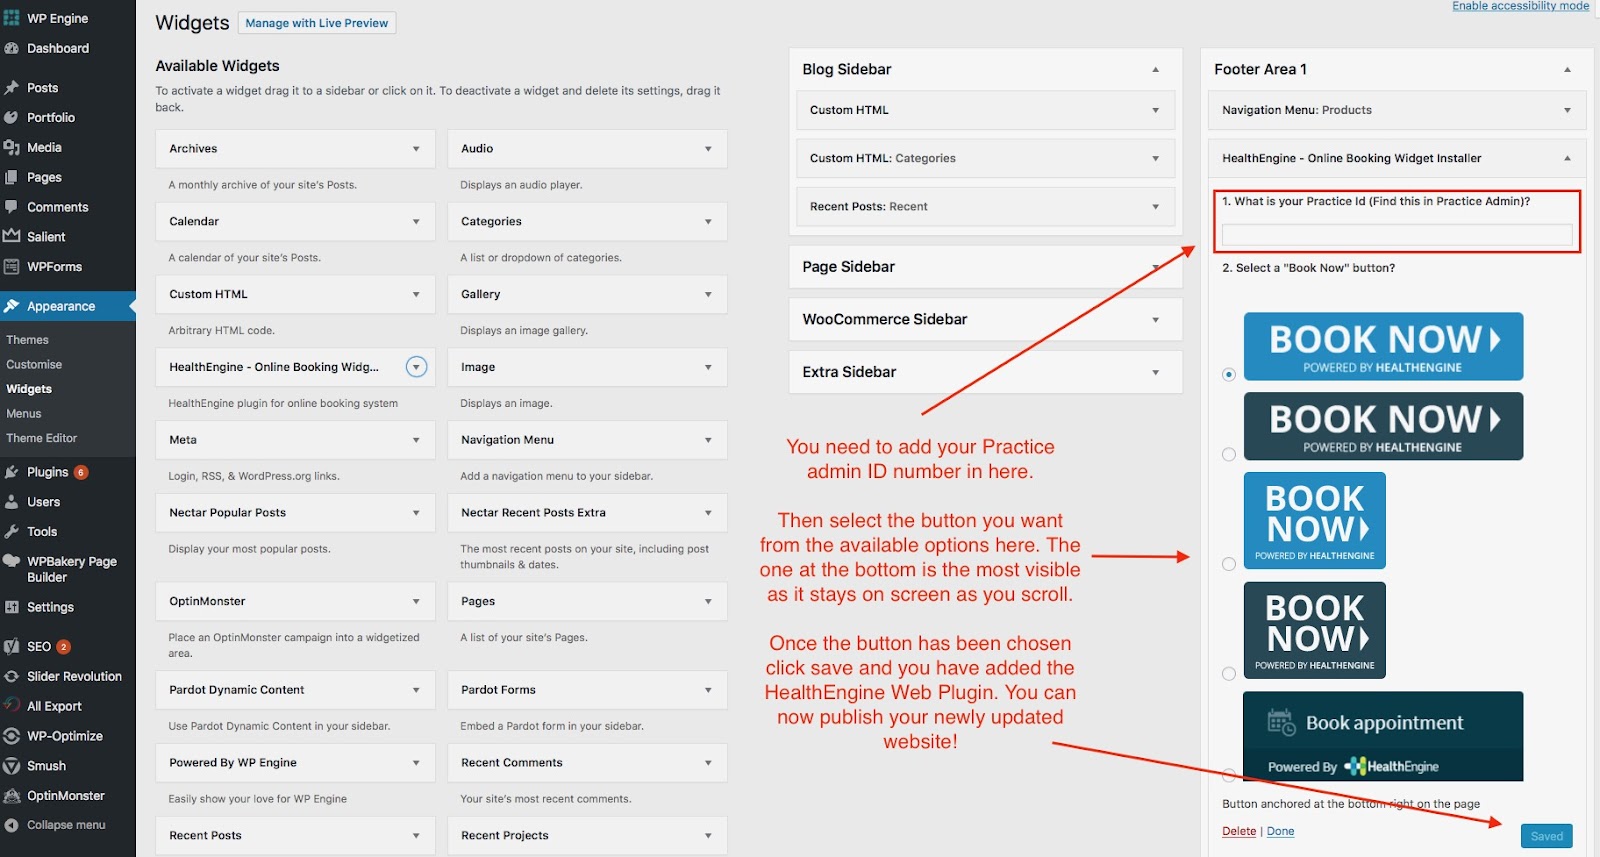Viewport: 1600px width, 857px height.
Task: Collapse the HealthEngine widget installer in Footer Area 1
Action: (x=1567, y=159)
